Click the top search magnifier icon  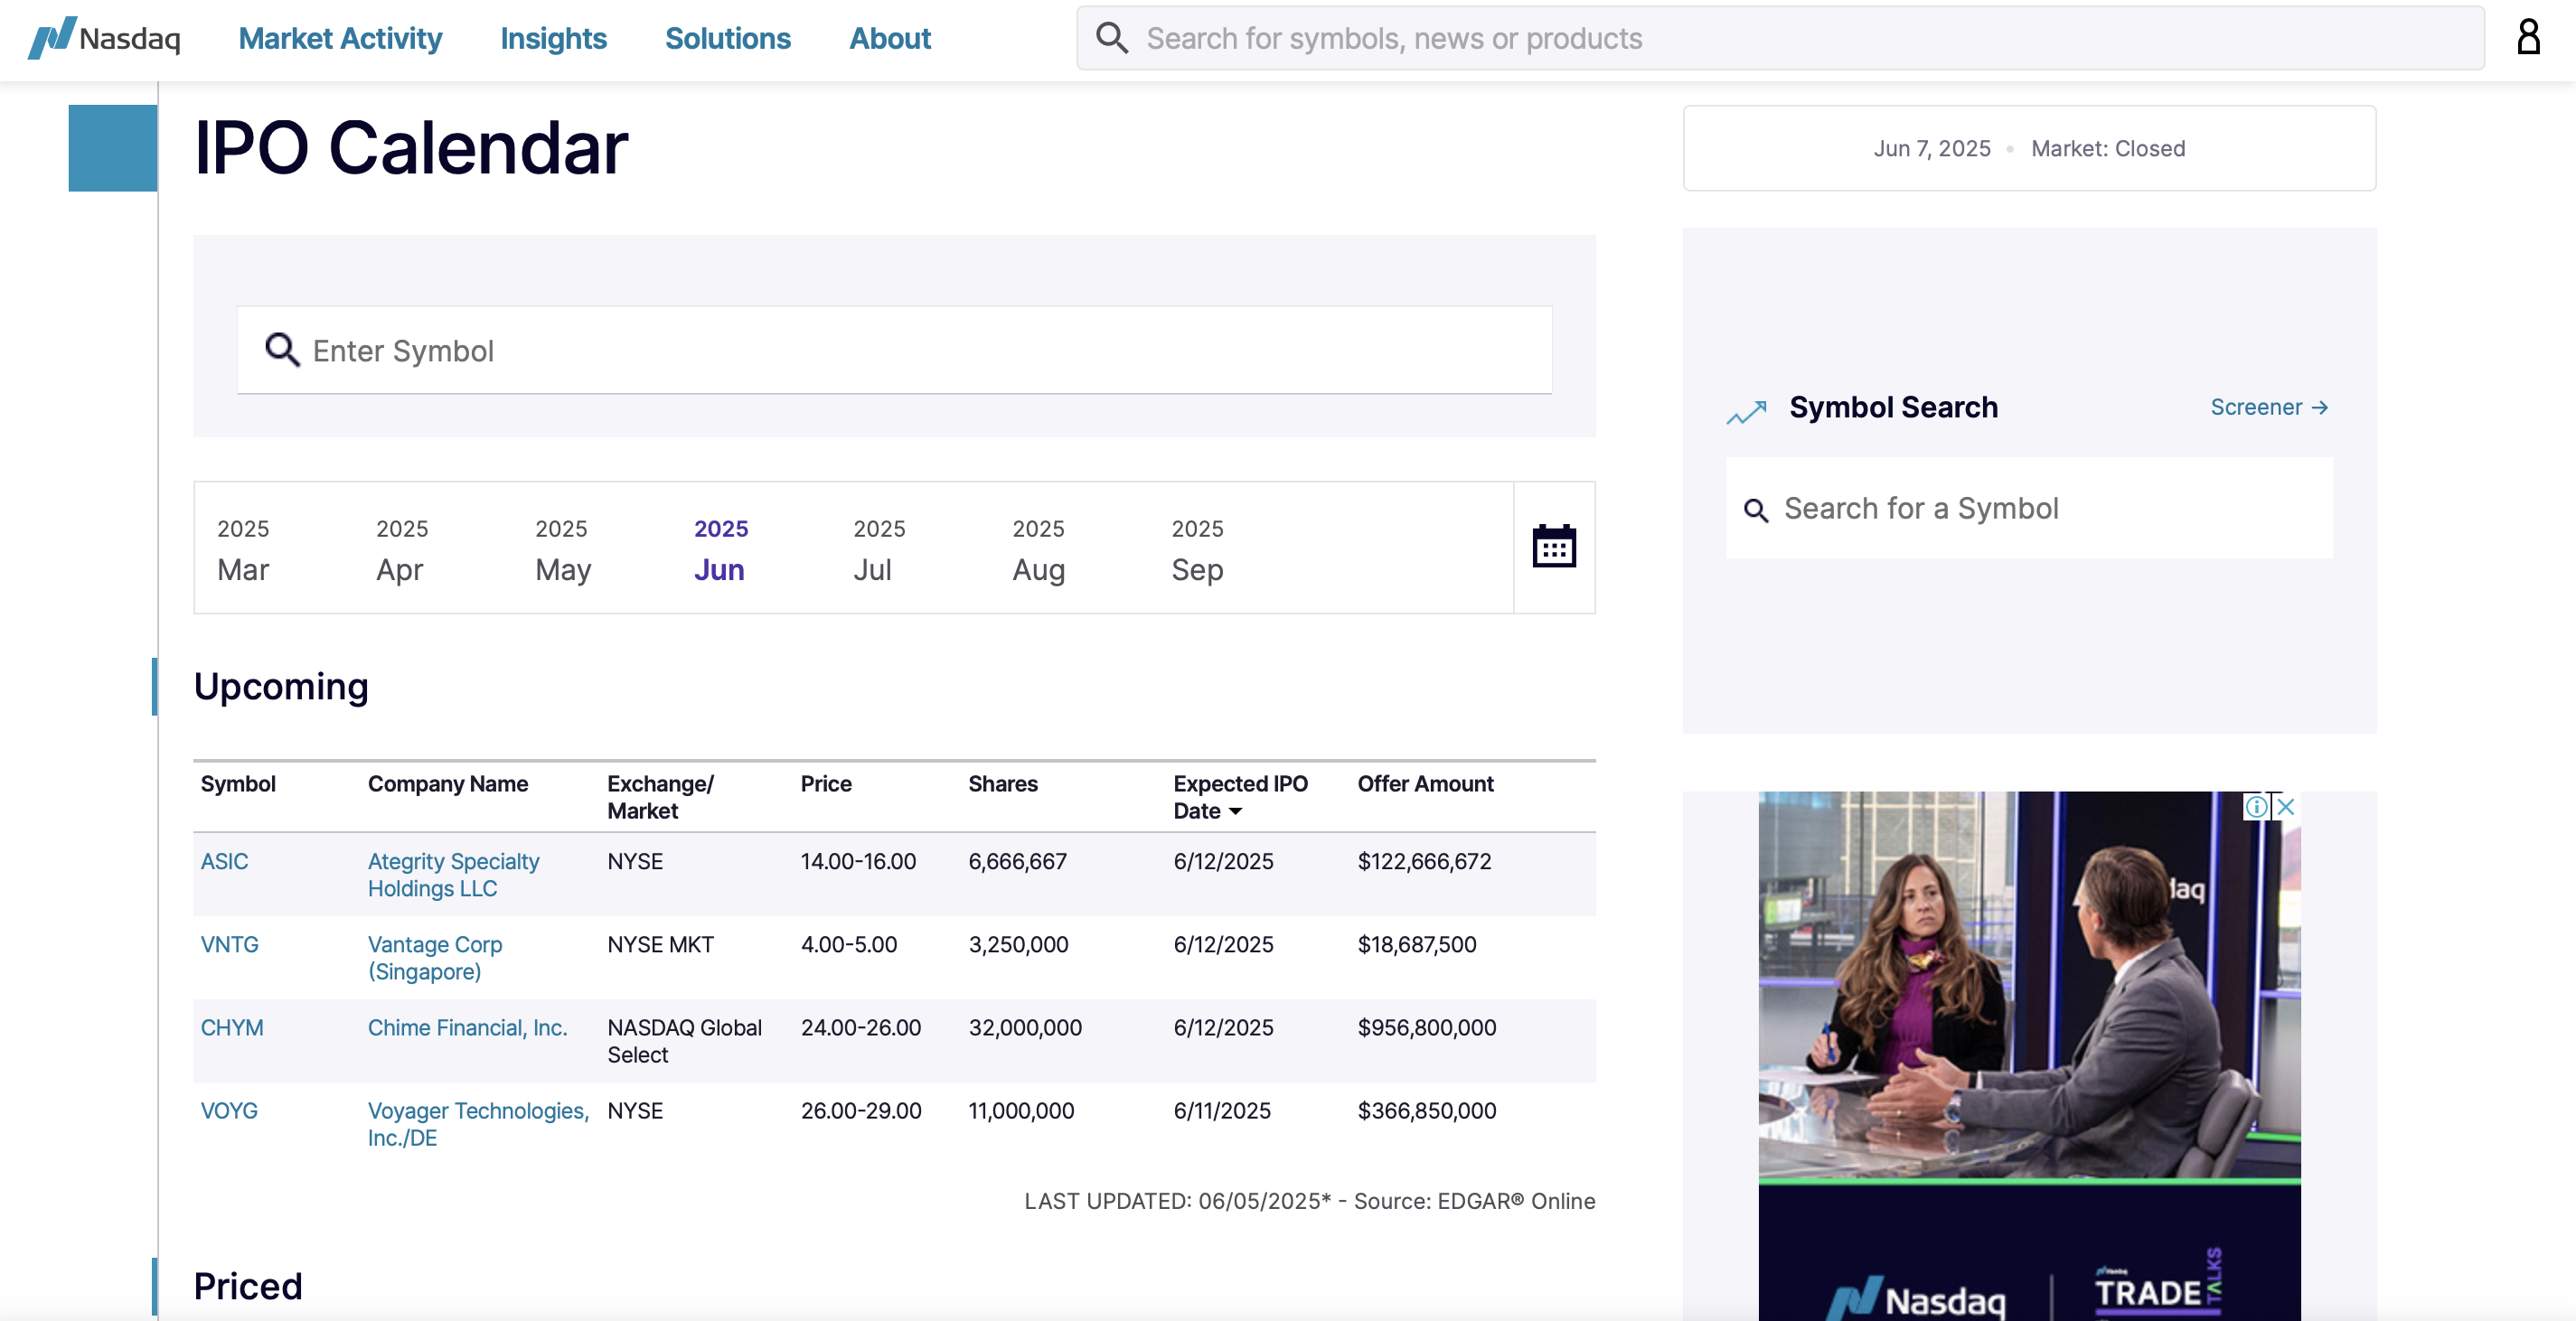coord(1112,38)
